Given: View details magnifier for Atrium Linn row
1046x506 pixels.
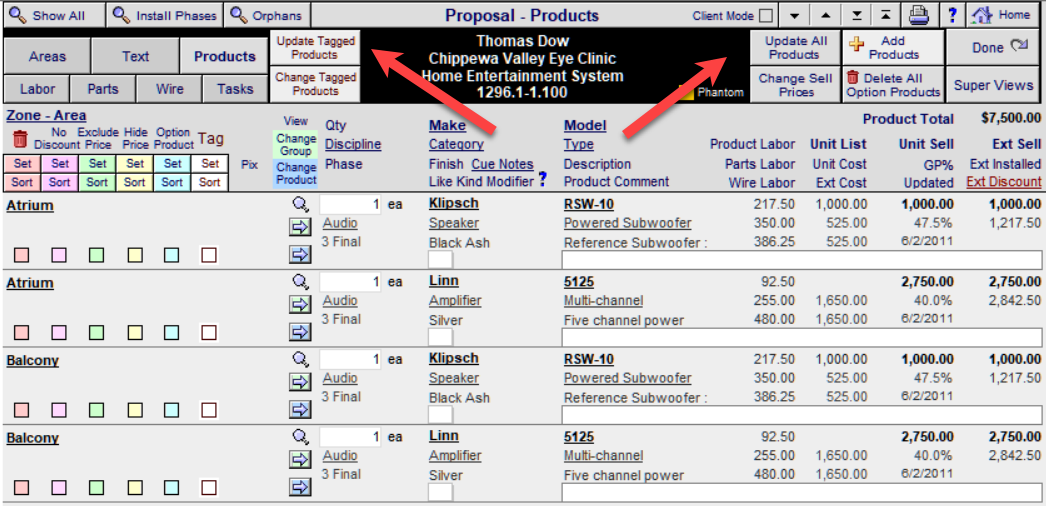Looking at the screenshot, I should click(301, 282).
